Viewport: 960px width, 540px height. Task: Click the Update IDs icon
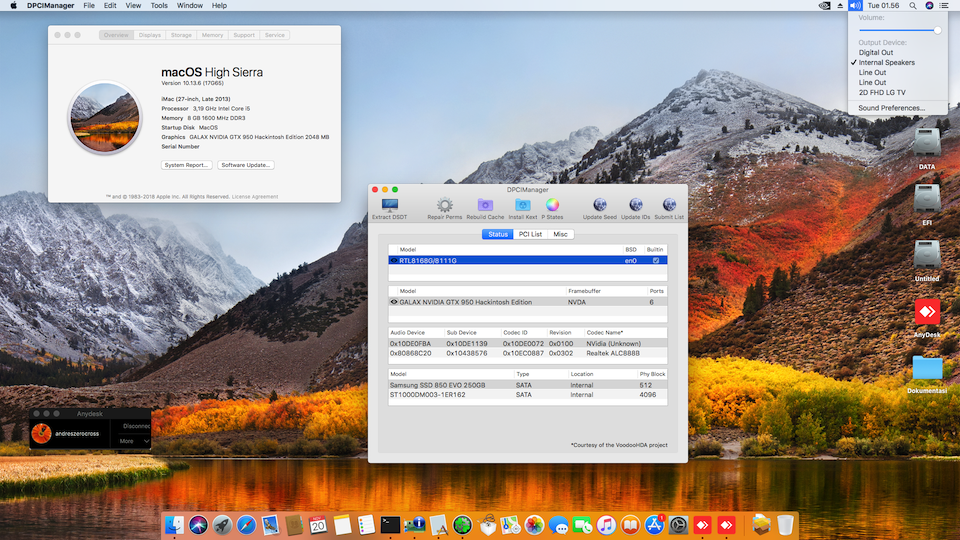tap(636, 205)
